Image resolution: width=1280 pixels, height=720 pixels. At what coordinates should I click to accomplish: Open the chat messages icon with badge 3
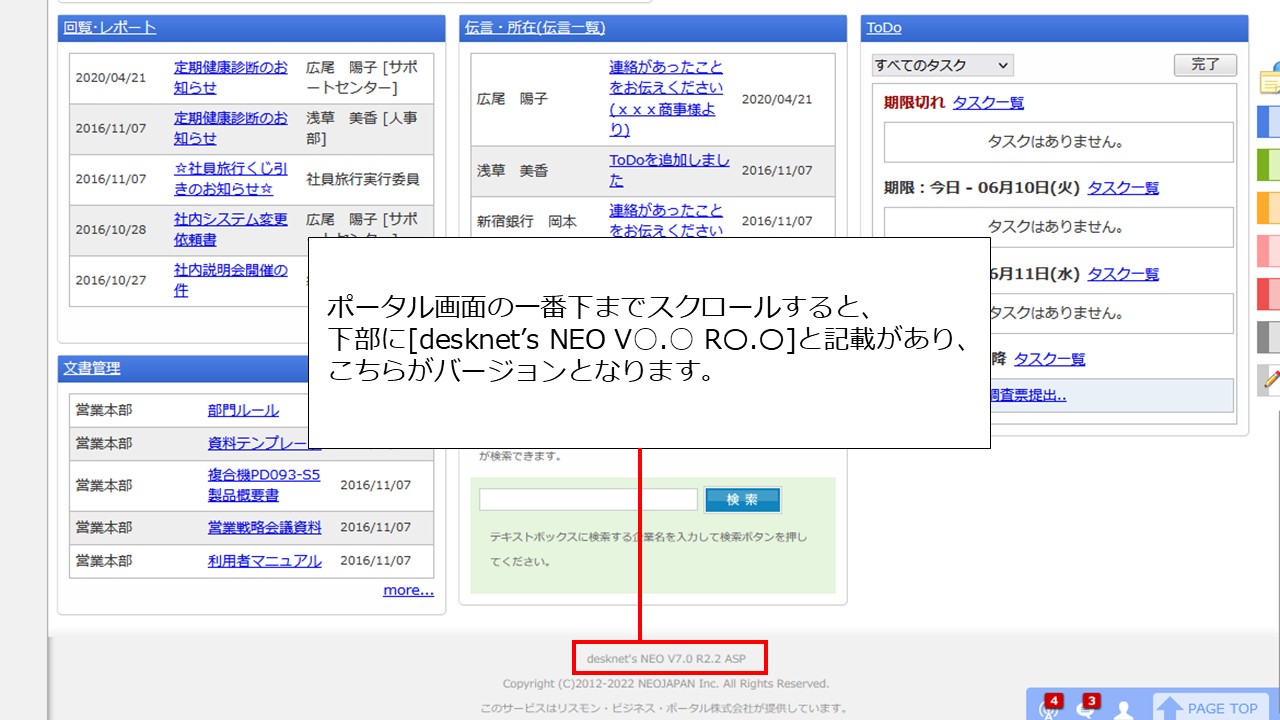click(1087, 706)
